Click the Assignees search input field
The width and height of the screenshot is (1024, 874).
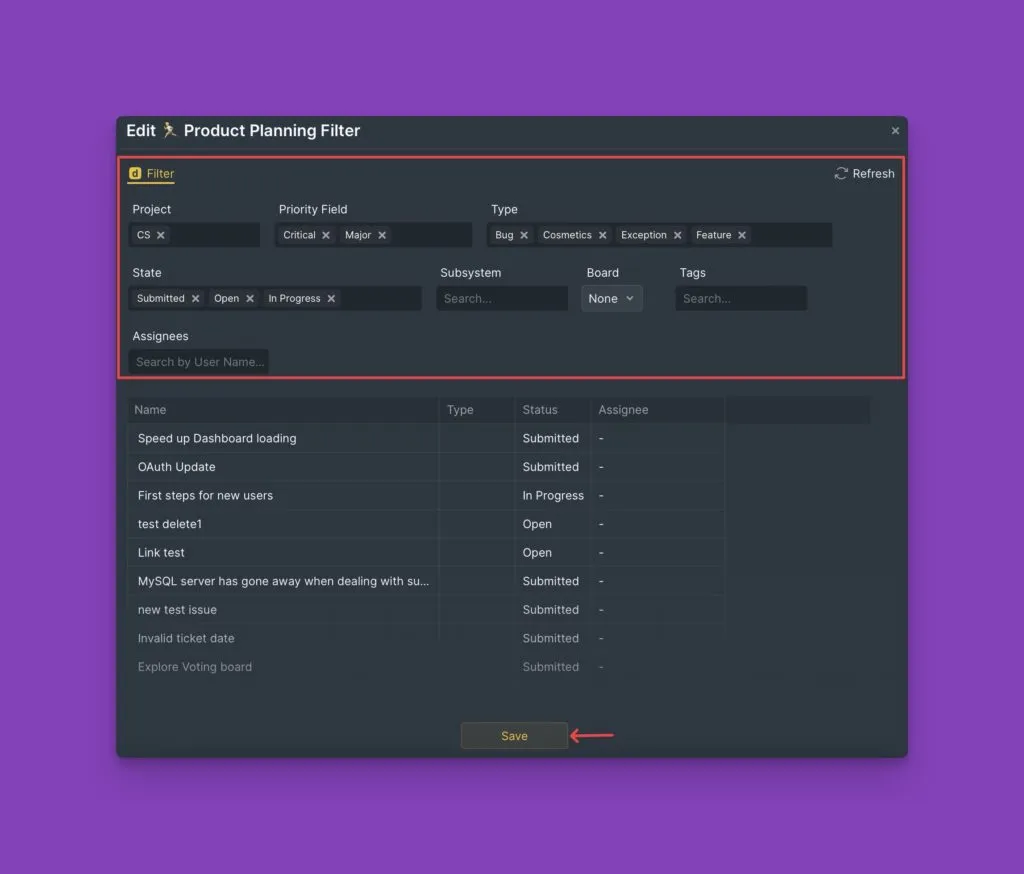(198, 361)
